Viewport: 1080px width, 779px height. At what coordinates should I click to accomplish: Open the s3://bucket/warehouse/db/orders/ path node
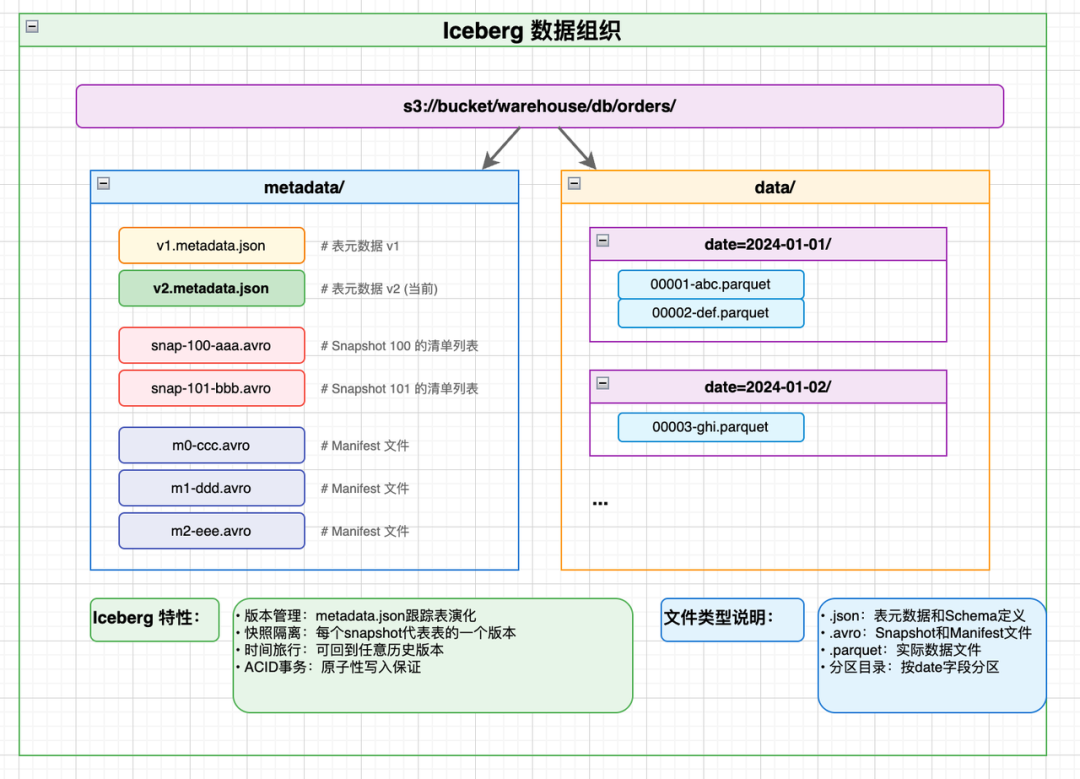point(539,105)
